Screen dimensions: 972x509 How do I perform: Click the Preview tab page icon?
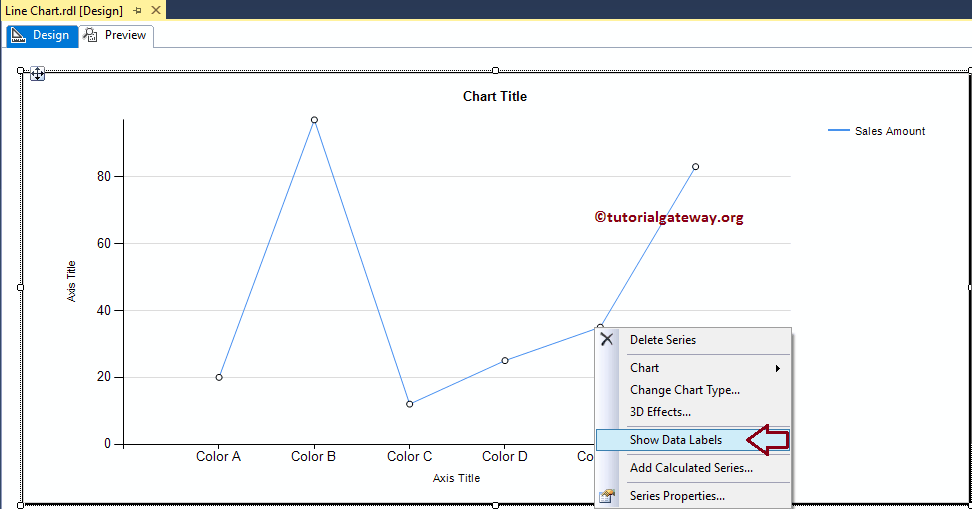[91, 35]
